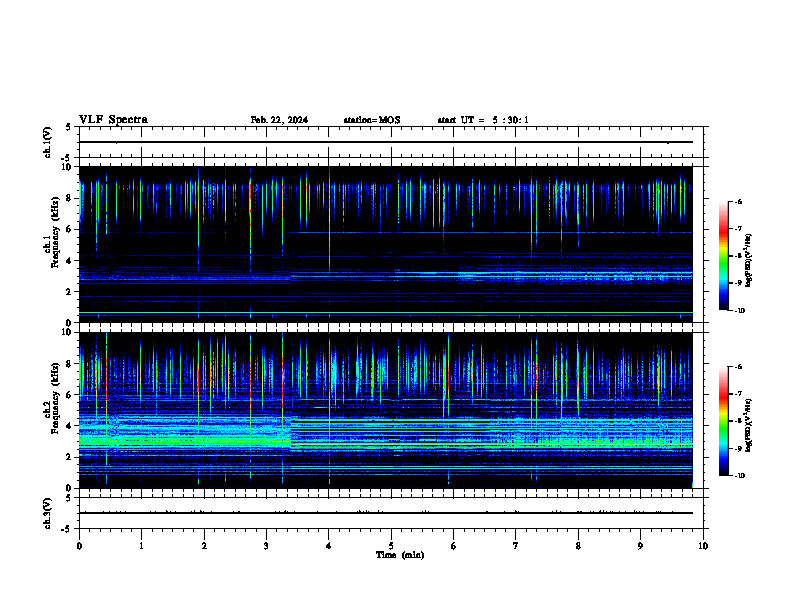Click the "2" kHz tick on ch.2 axis
The image size is (792, 612).
click(71, 457)
